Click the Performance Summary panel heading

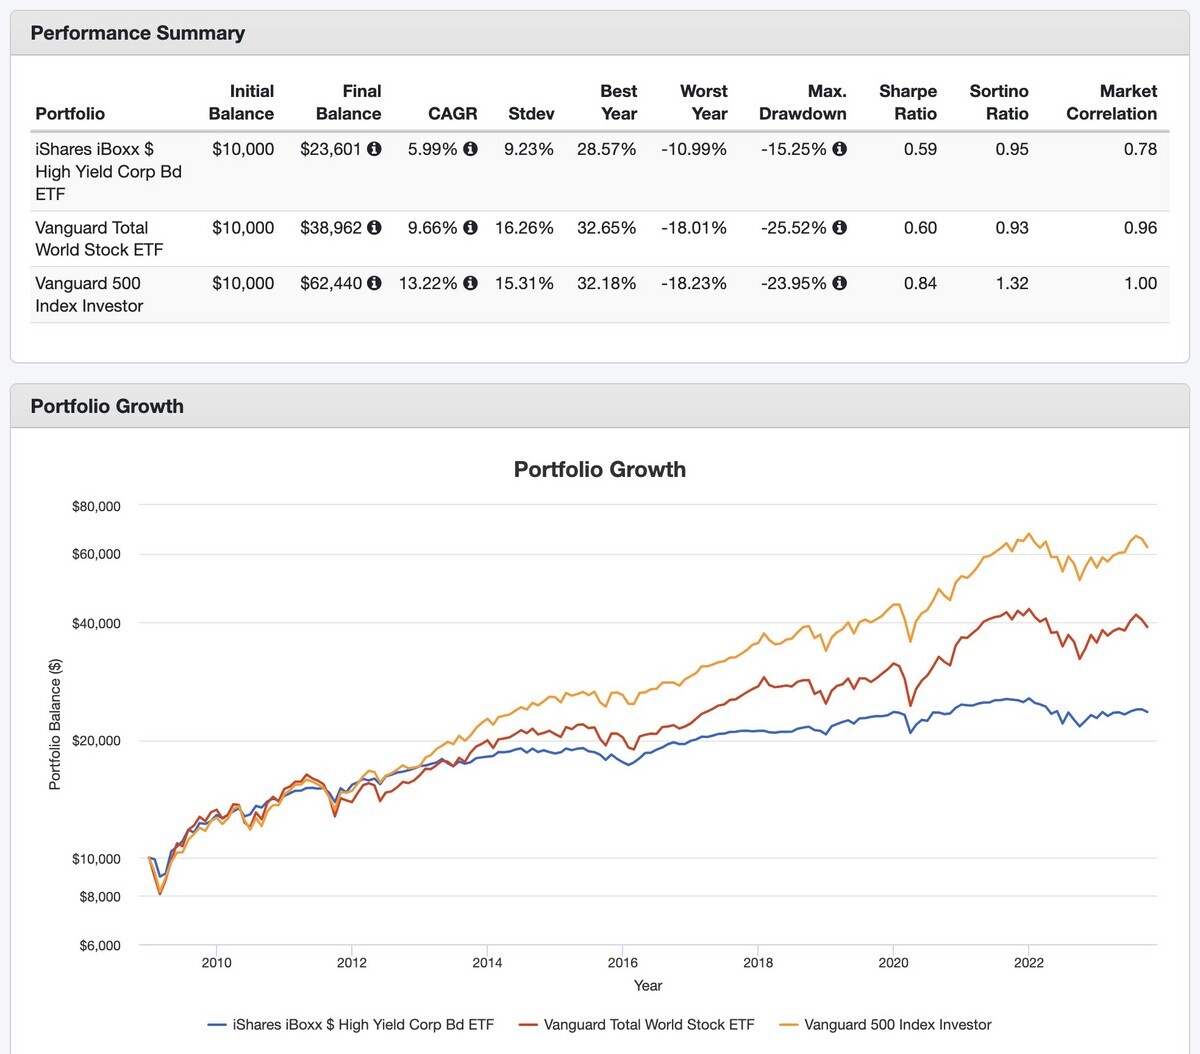[x=138, y=33]
